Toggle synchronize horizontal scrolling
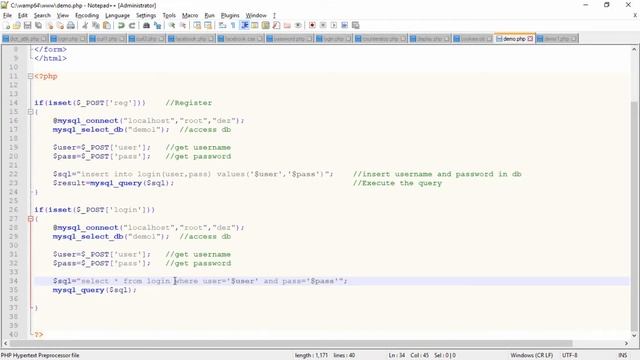 point(208,25)
